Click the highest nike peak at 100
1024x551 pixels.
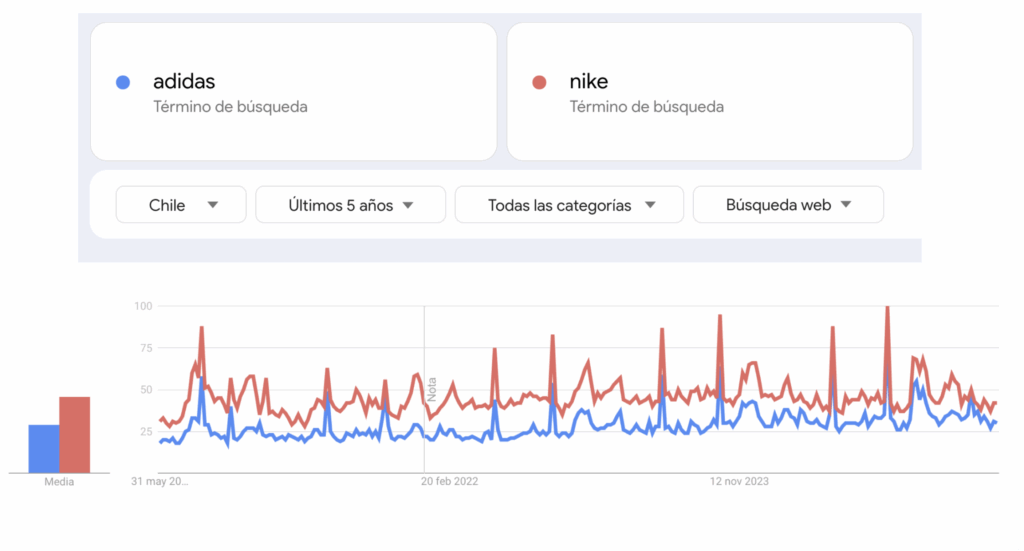(888, 308)
